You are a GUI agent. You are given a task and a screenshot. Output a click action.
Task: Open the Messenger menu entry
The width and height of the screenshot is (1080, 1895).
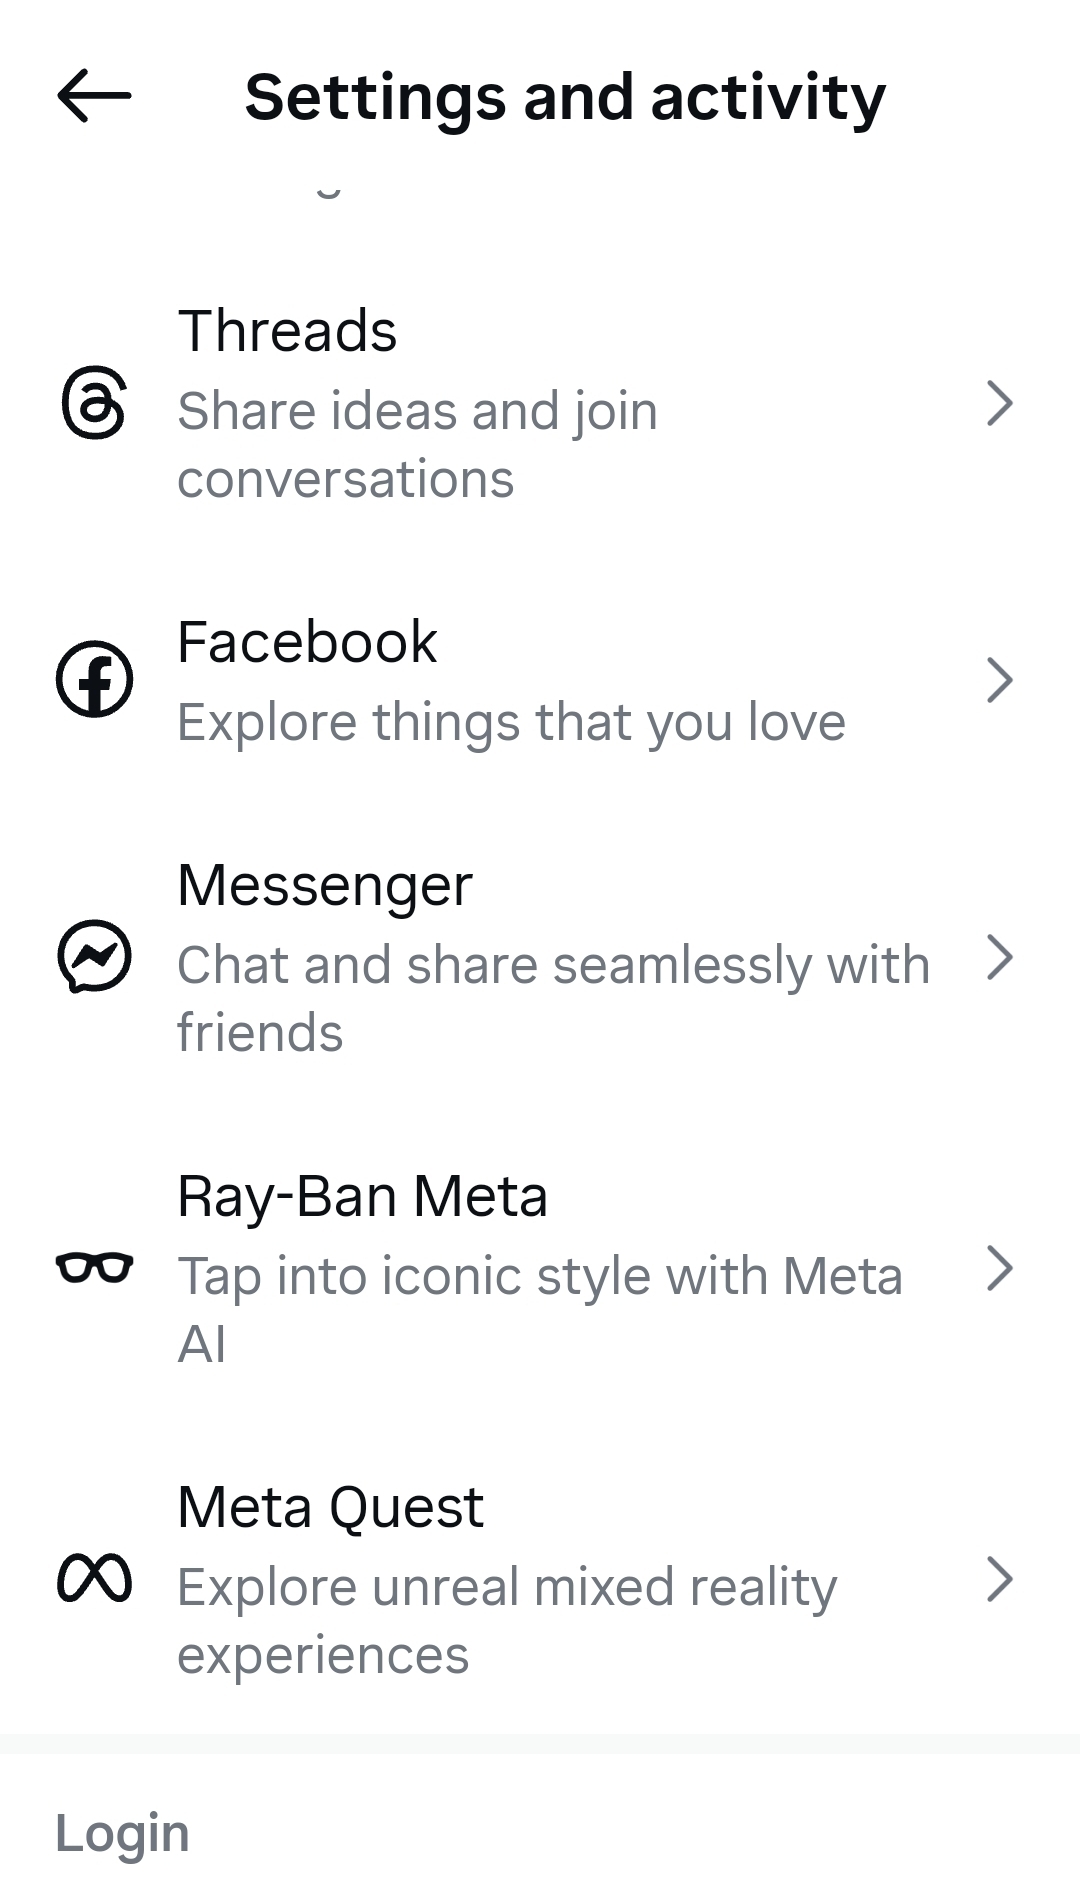324,885
